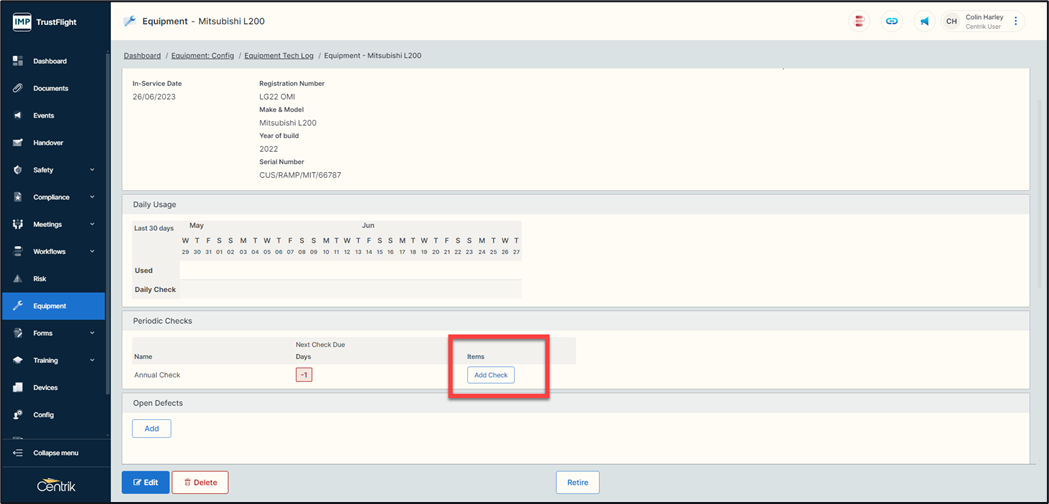
Task: Click the Risk triangle icon
Action: click(18, 278)
